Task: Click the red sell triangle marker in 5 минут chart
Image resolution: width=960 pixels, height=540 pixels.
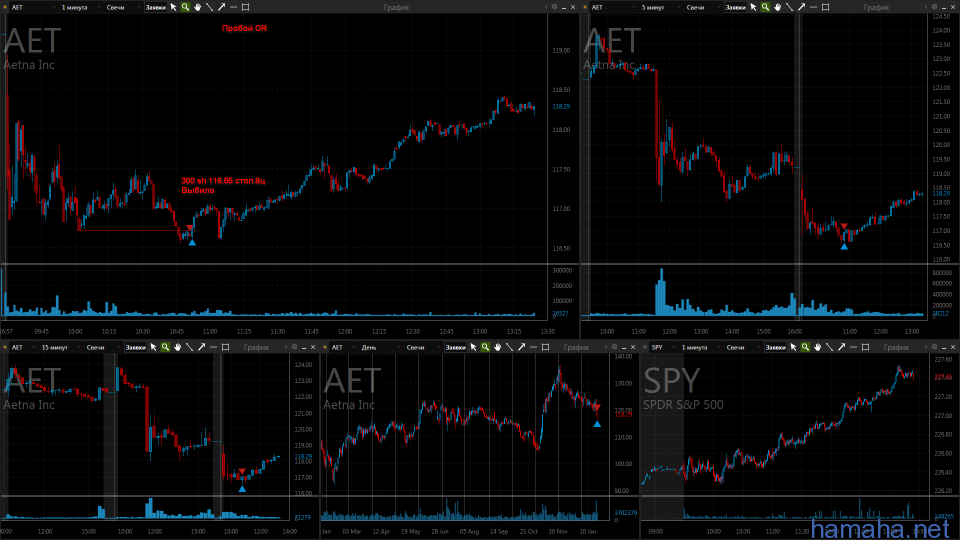Action: click(x=844, y=226)
